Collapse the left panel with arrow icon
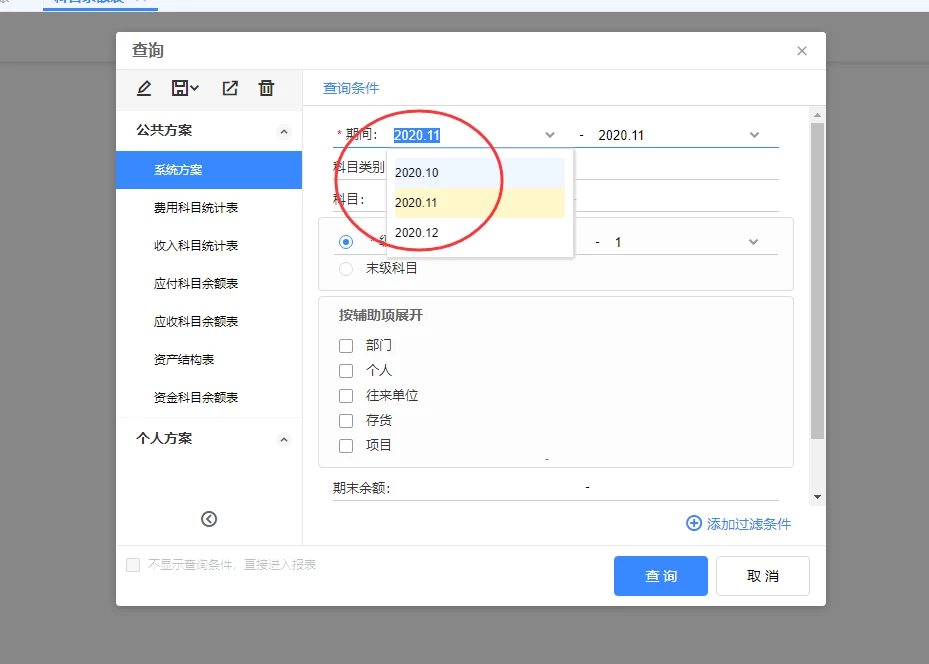The image size is (929, 664). tap(209, 519)
